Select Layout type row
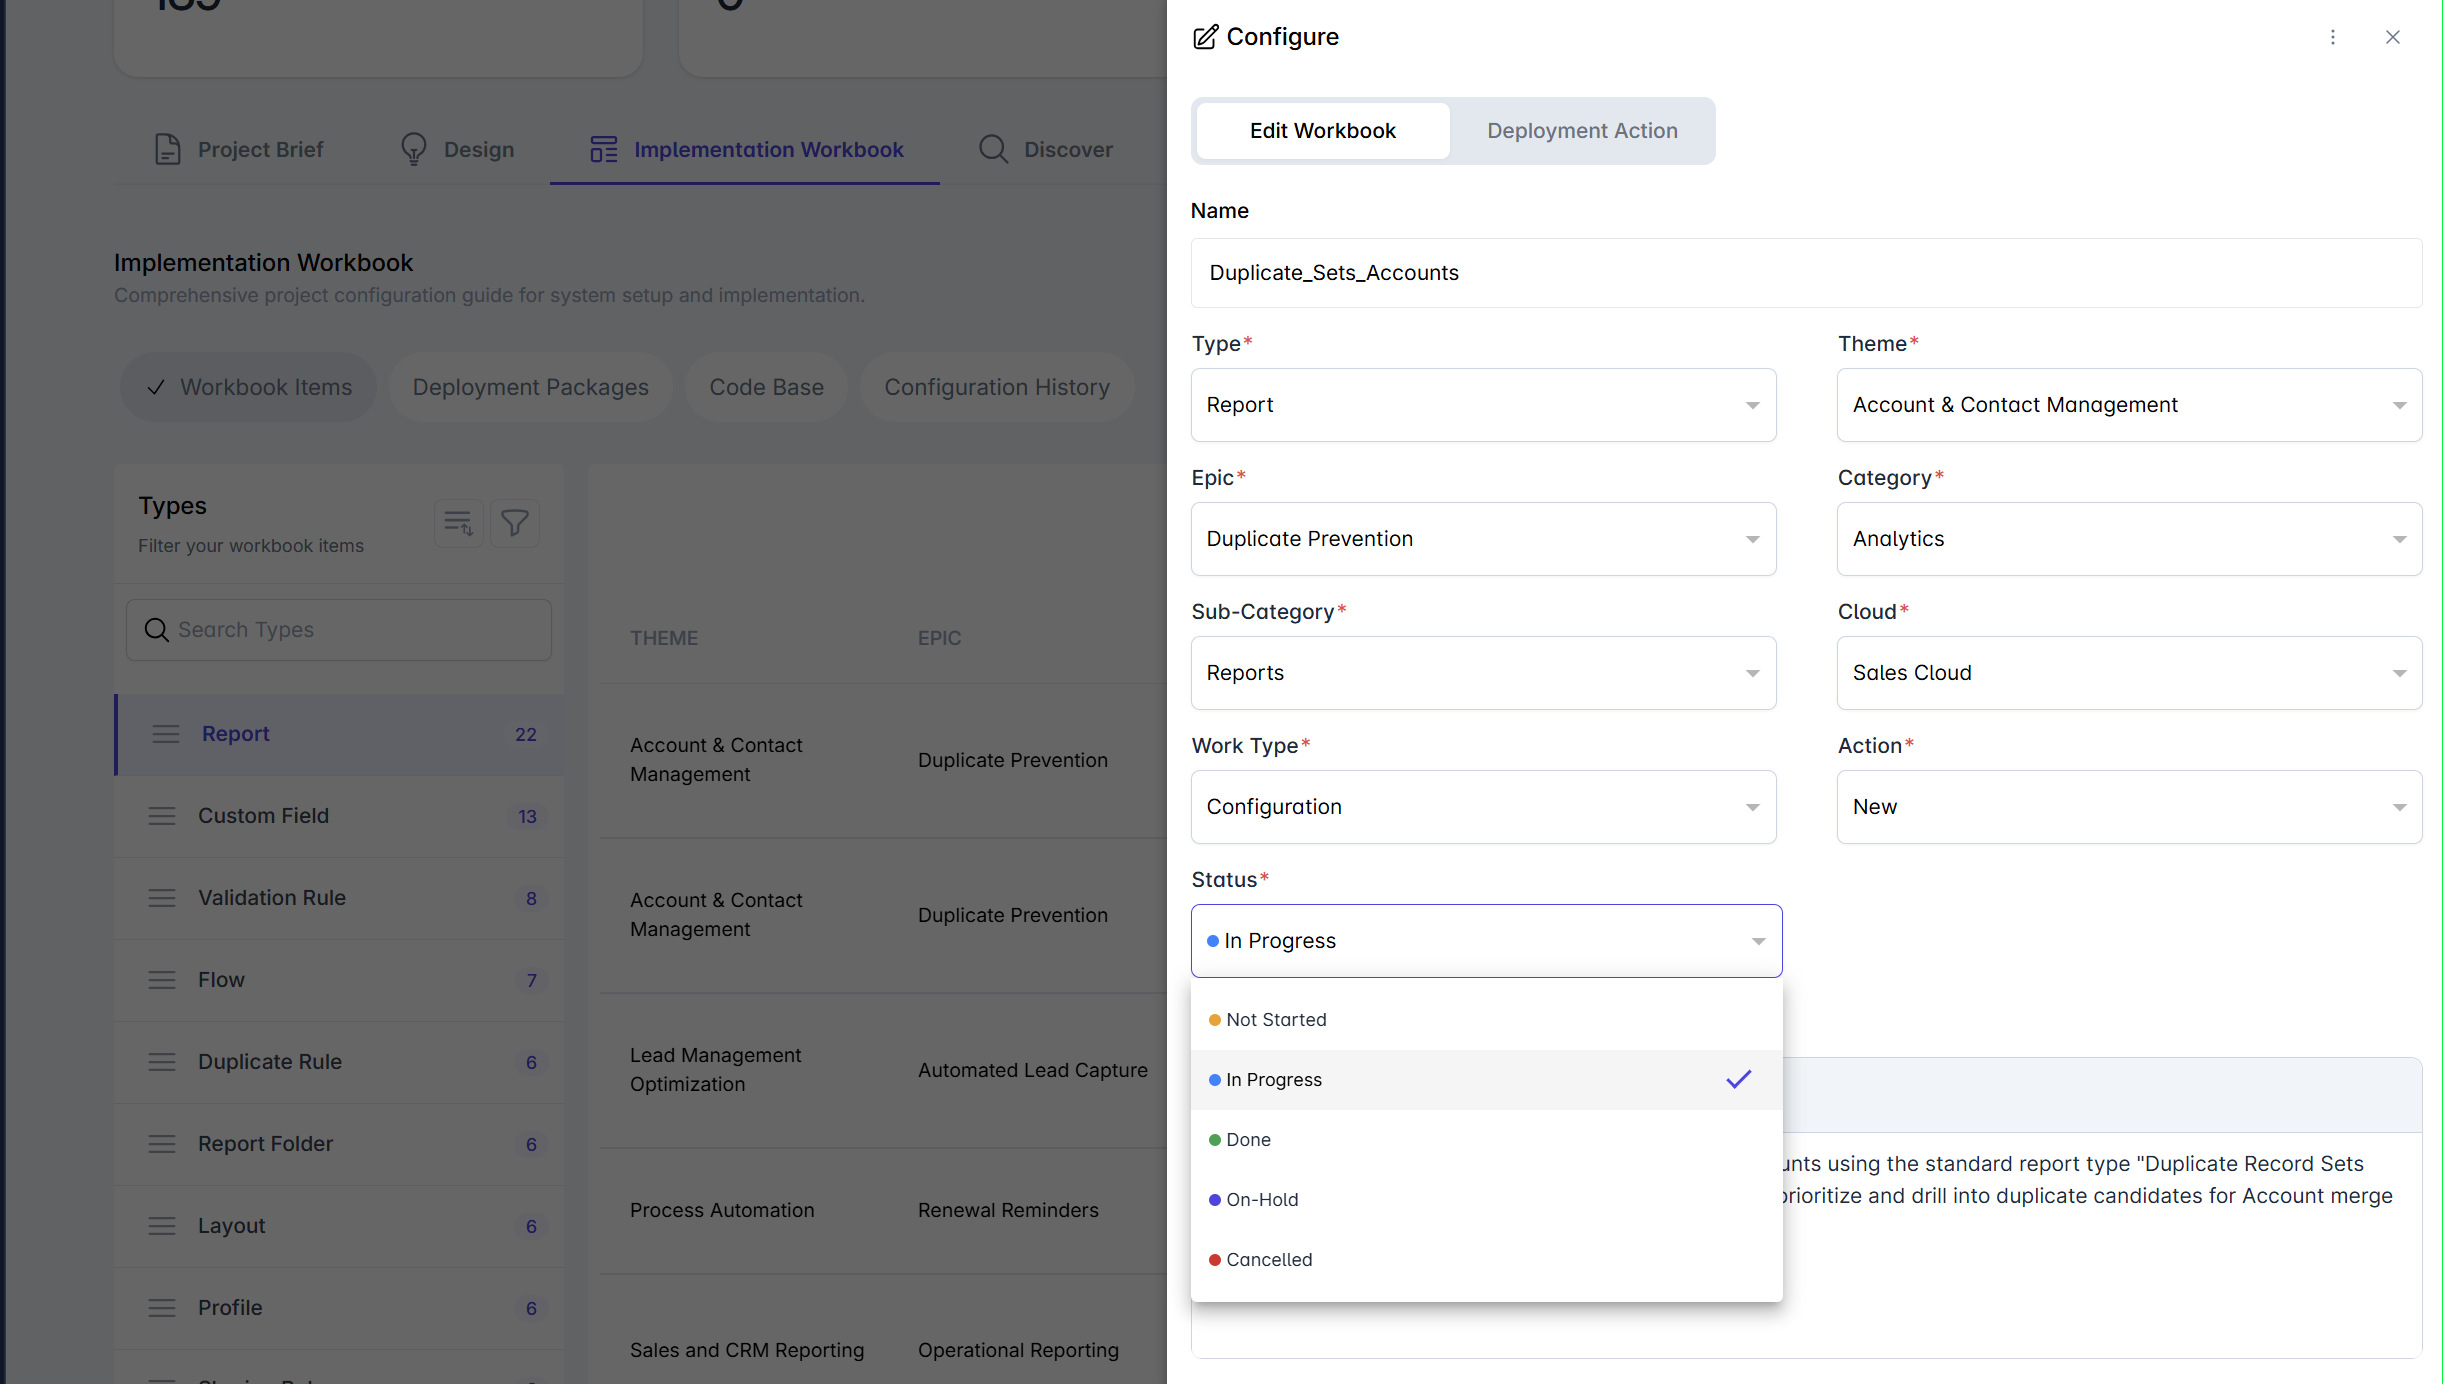 (340, 1226)
